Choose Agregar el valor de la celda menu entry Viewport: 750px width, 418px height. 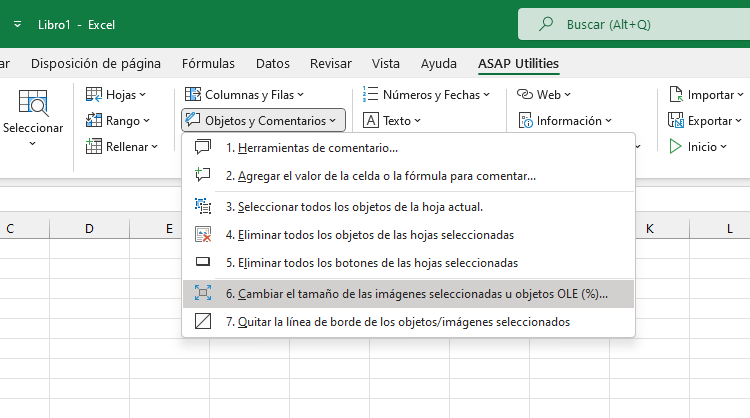[408, 176]
